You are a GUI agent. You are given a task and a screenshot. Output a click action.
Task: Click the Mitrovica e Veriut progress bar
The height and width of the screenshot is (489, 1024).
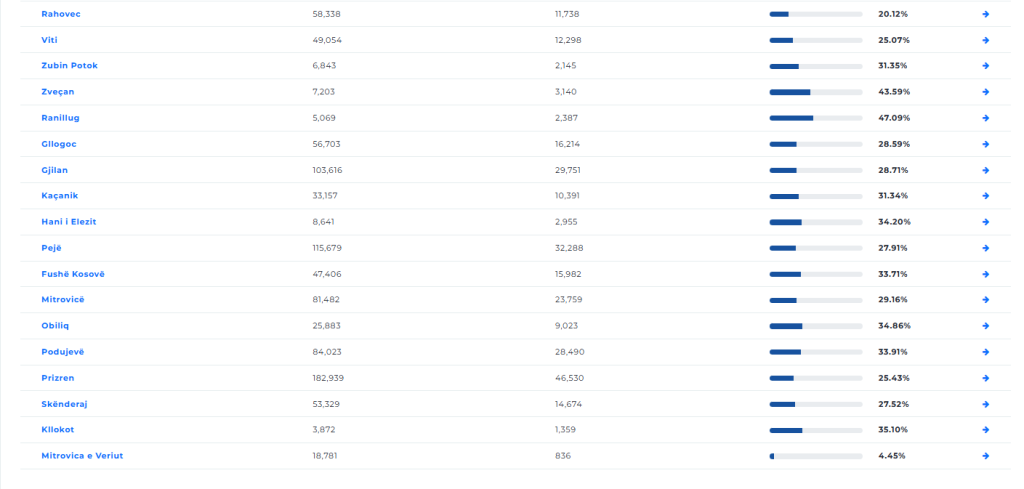point(816,456)
